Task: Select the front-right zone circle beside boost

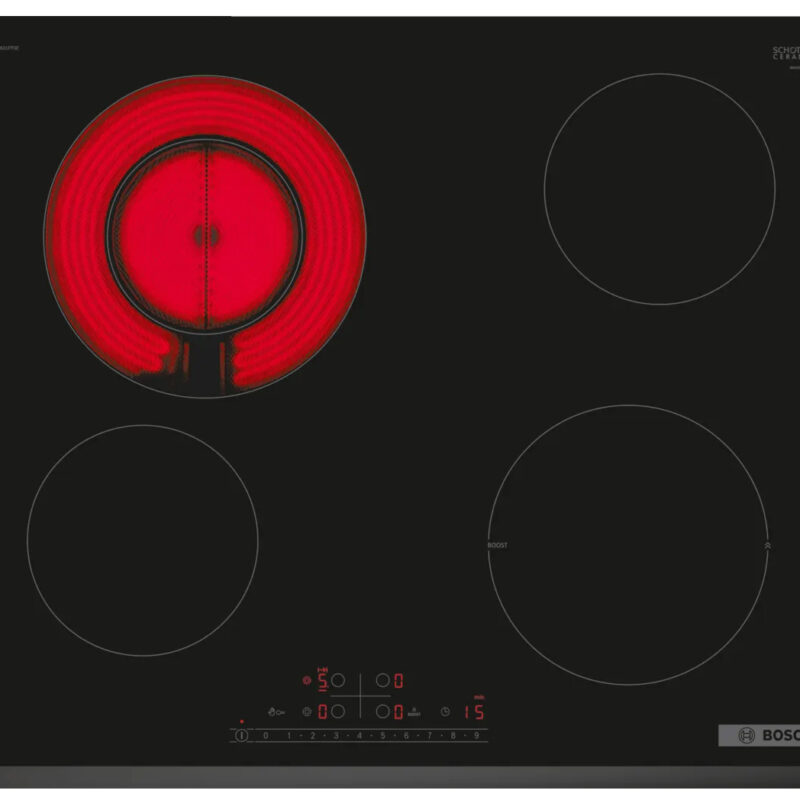Action: pyautogui.click(x=383, y=711)
